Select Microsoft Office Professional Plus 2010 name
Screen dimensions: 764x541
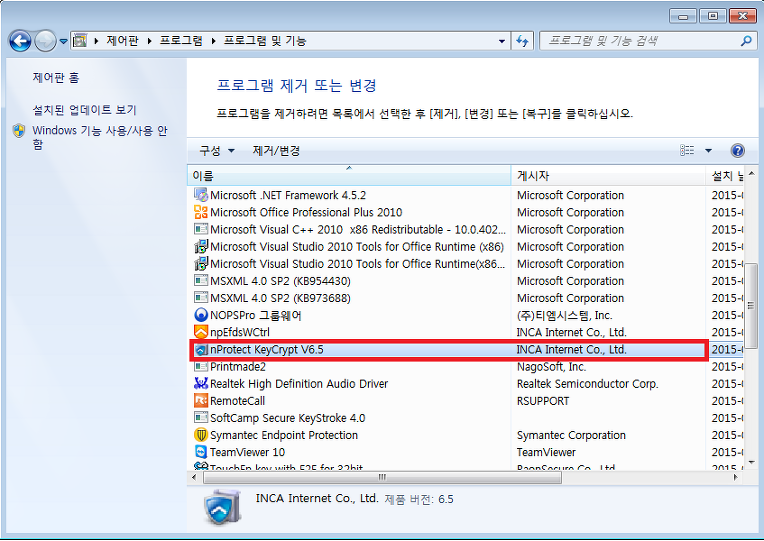[x=306, y=212]
